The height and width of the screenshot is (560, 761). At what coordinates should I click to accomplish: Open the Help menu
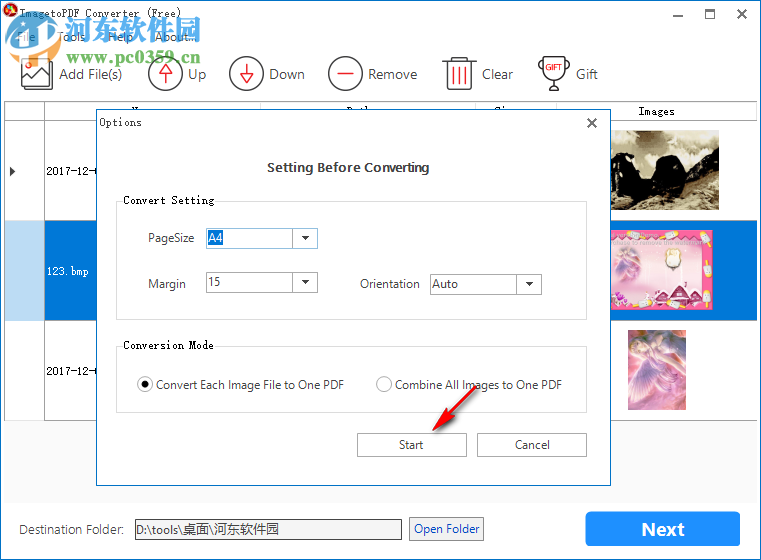pos(120,37)
